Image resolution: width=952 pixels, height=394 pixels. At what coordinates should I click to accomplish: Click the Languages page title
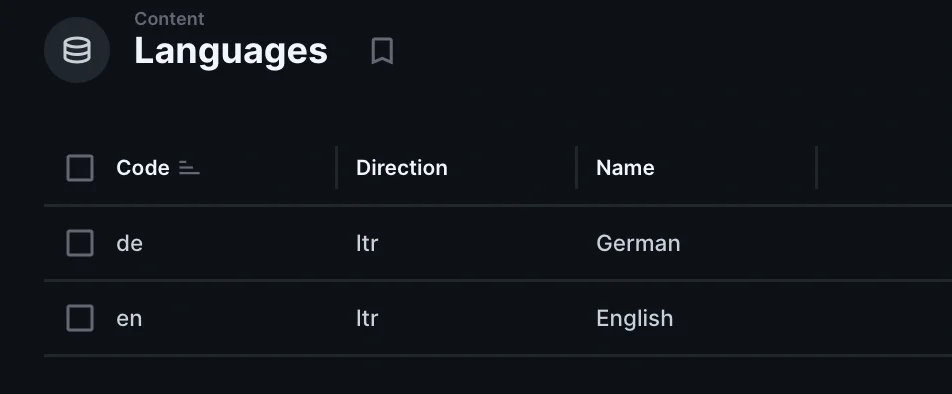pyautogui.click(x=231, y=50)
